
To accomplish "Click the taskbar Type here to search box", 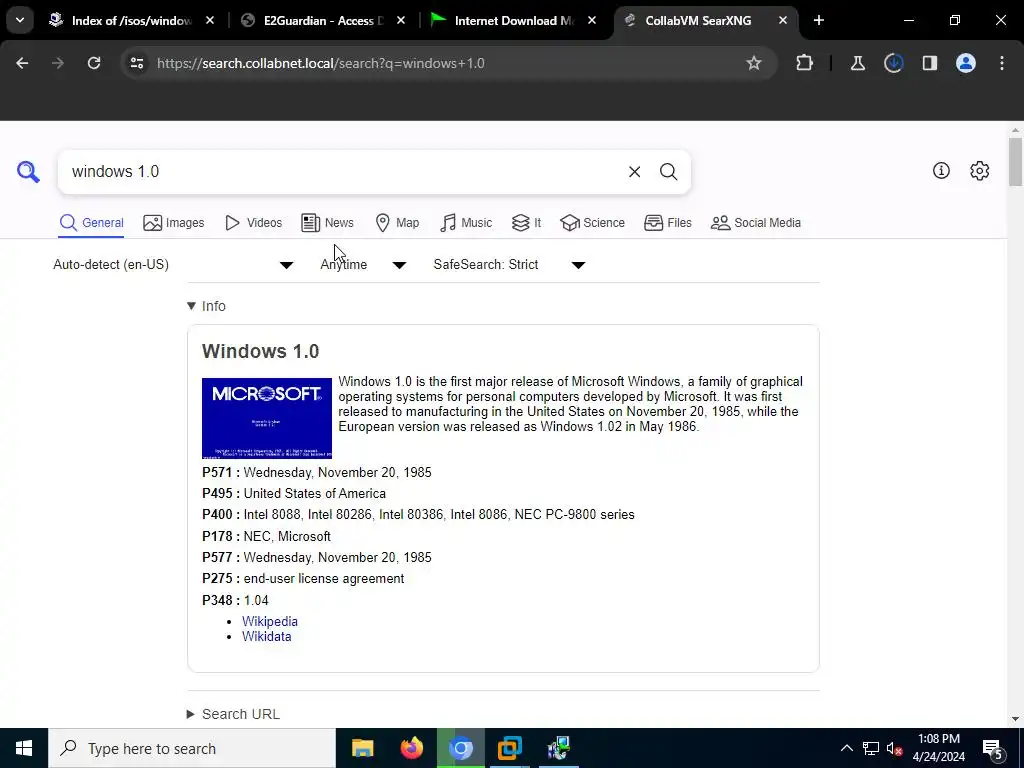I will point(192,748).
